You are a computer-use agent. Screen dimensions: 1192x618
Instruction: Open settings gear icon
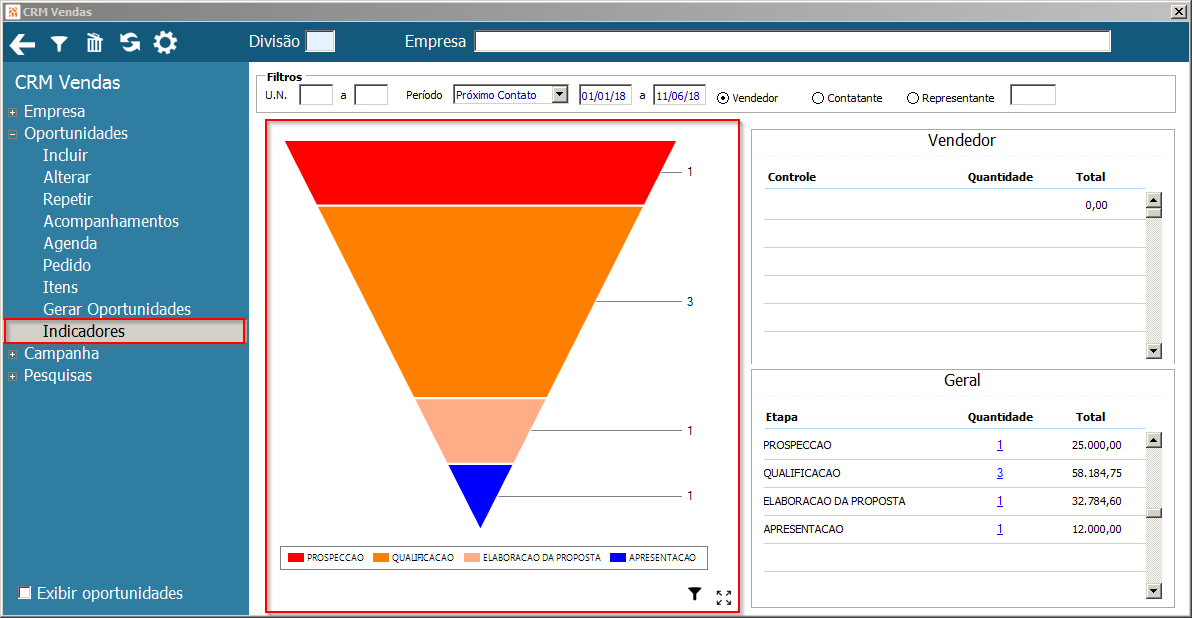click(x=165, y=43)
